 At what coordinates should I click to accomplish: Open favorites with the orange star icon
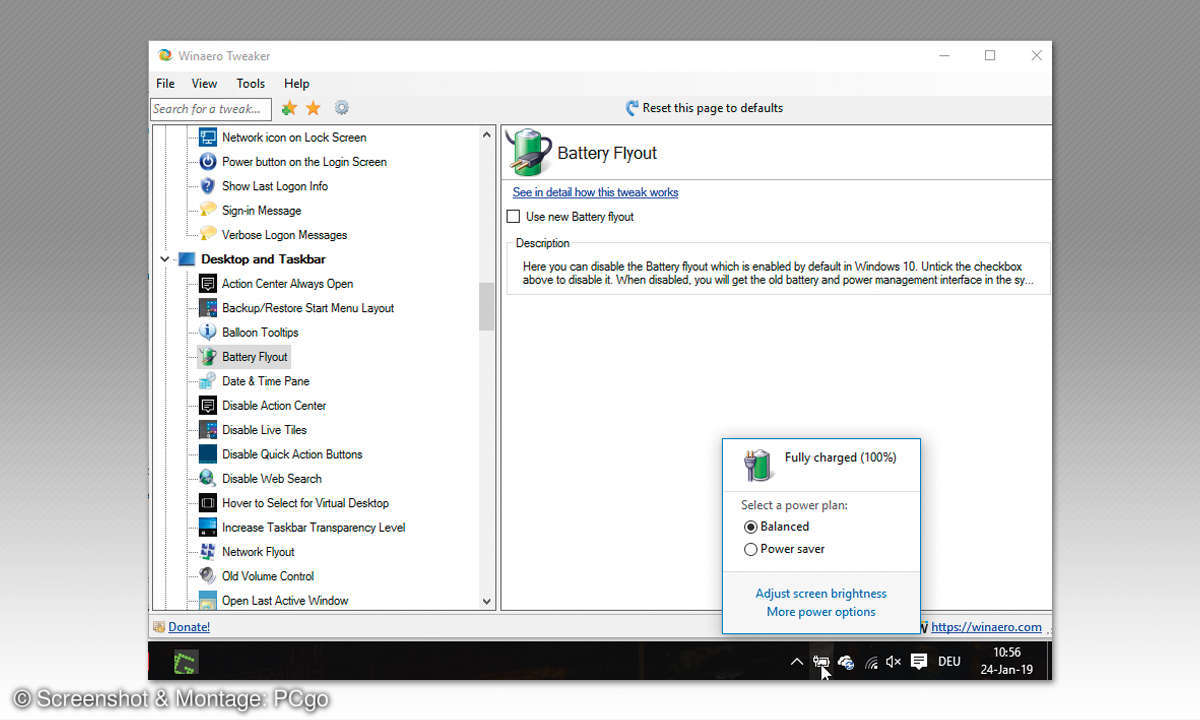coord(313,108)
